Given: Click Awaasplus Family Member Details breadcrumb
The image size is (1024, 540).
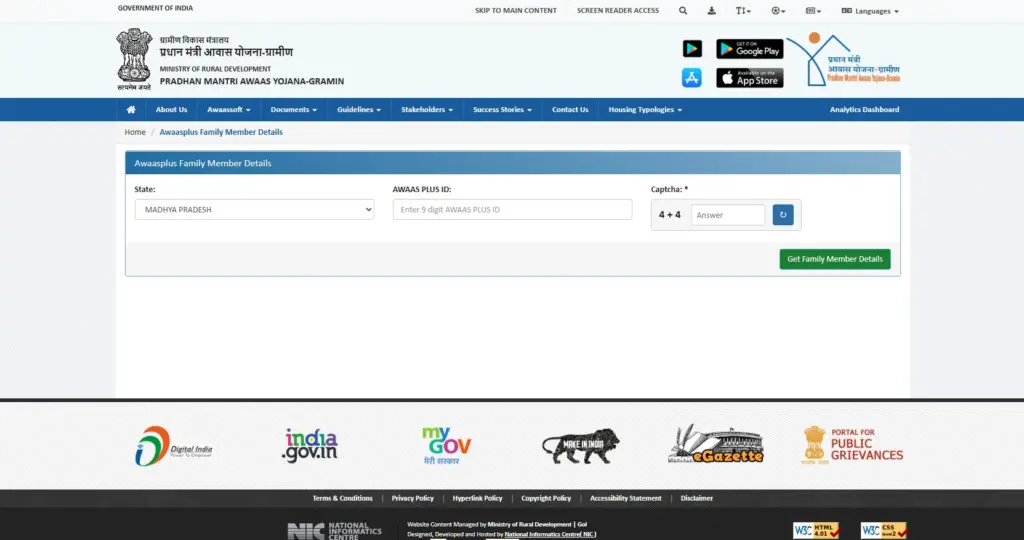Looking at the screenshot, I should click(221, 132).
